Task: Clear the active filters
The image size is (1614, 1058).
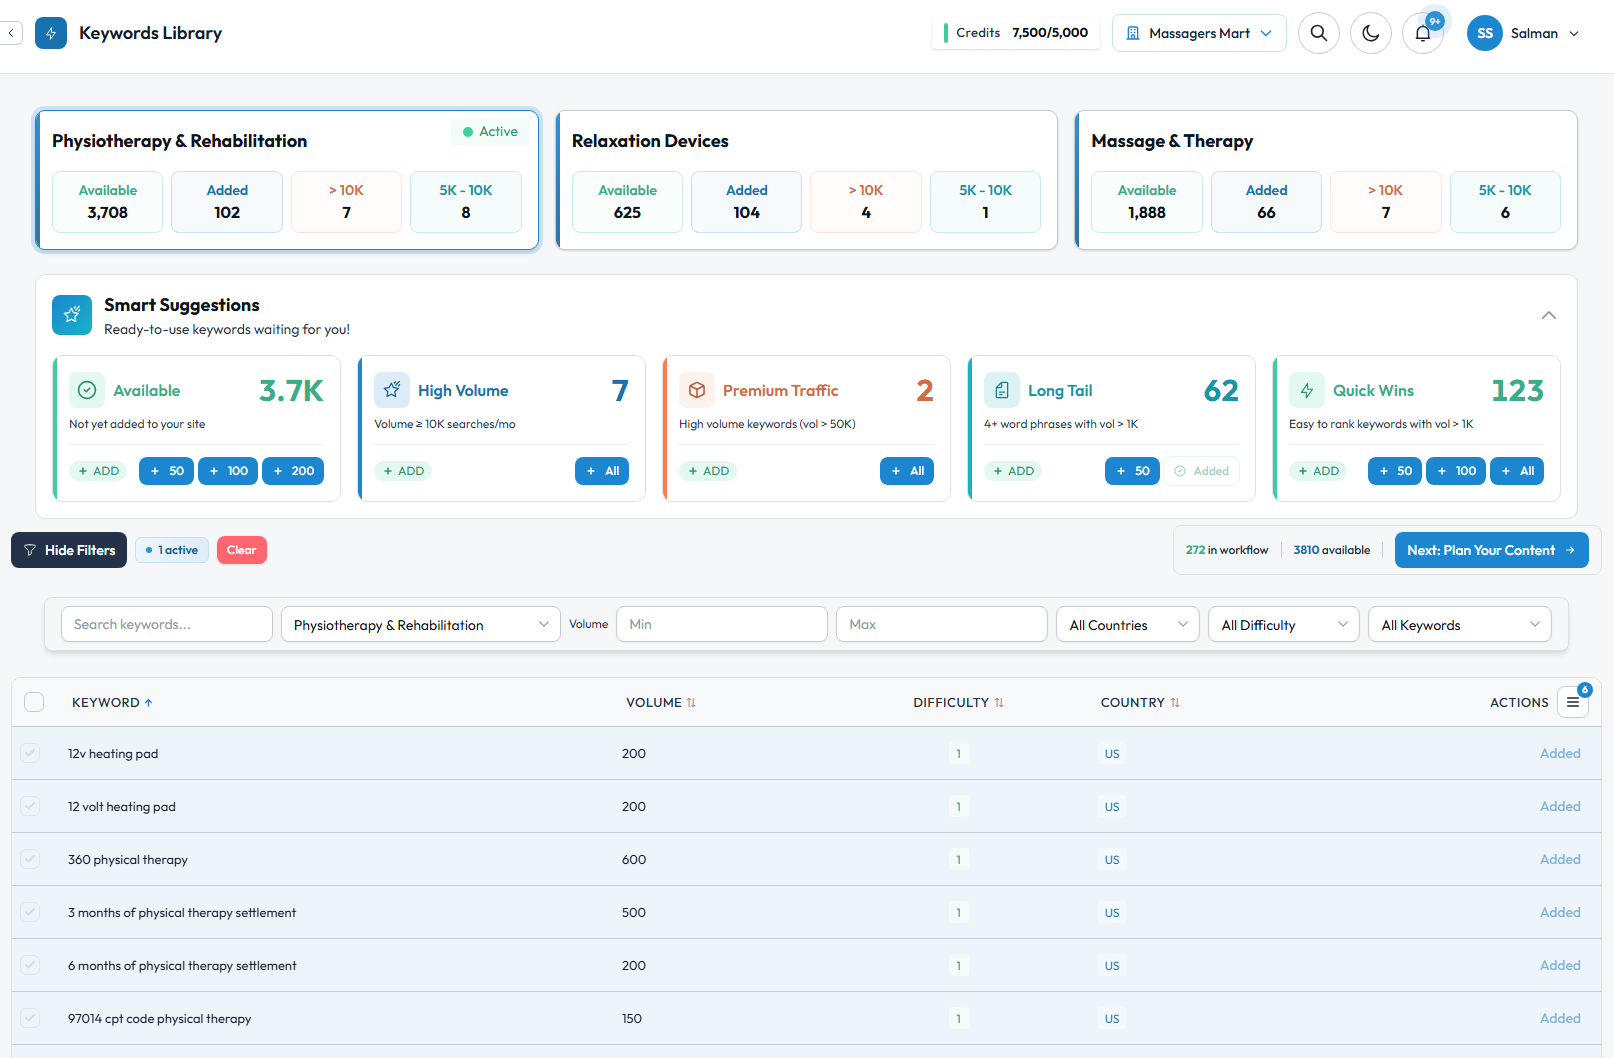Action: (241, 550)
